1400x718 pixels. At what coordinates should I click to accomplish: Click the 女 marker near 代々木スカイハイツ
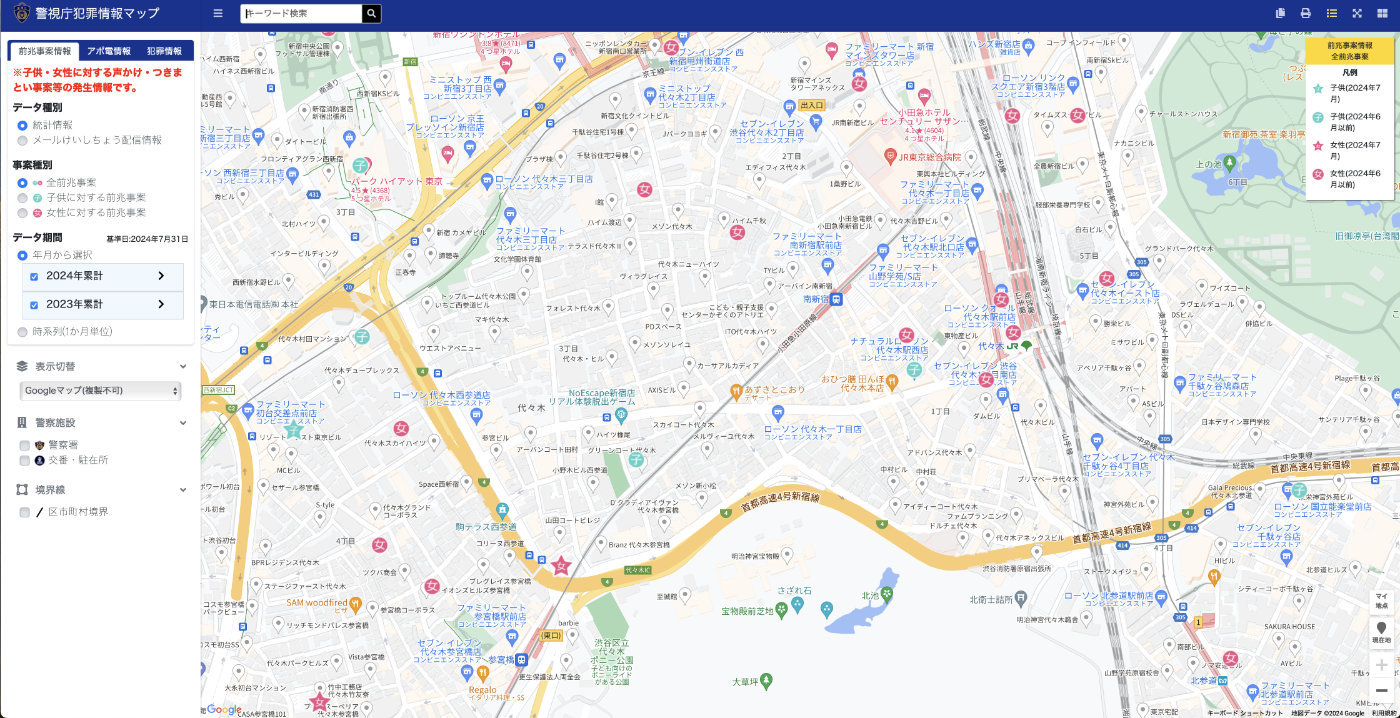pyautogui.click(x=401, y=428)
